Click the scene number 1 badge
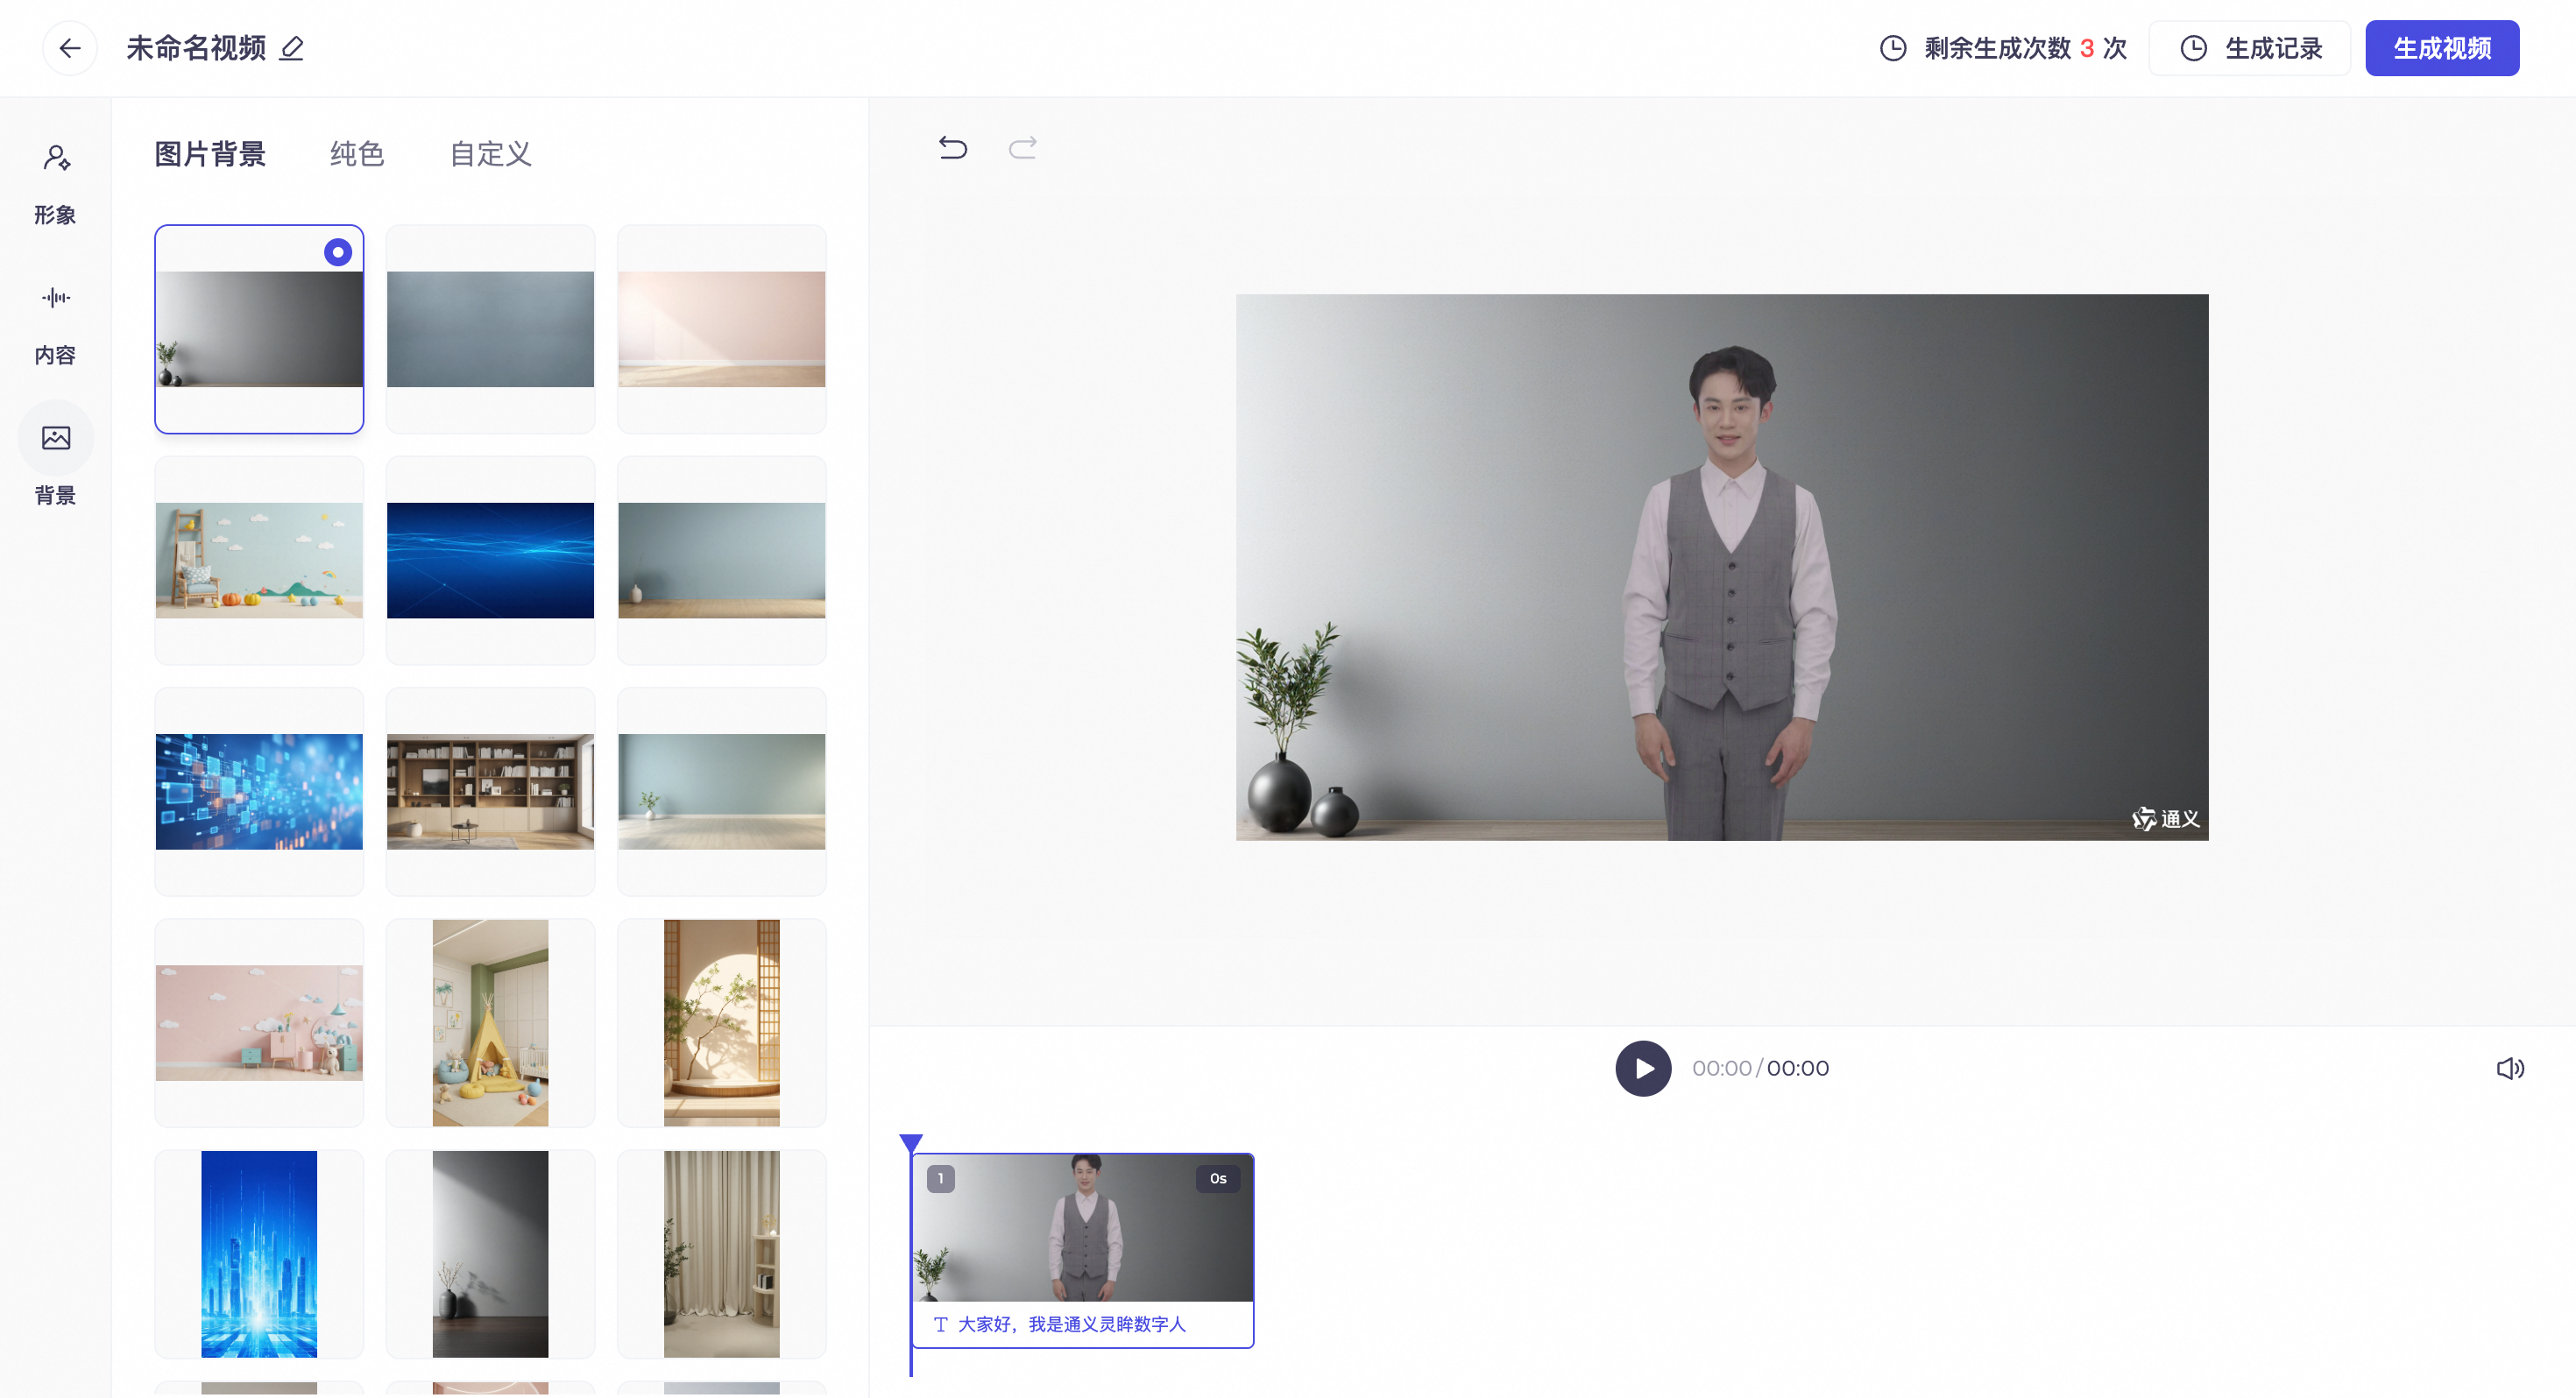The height and width of the screenshot is (1398, 2576). (x=940, y=1178)
